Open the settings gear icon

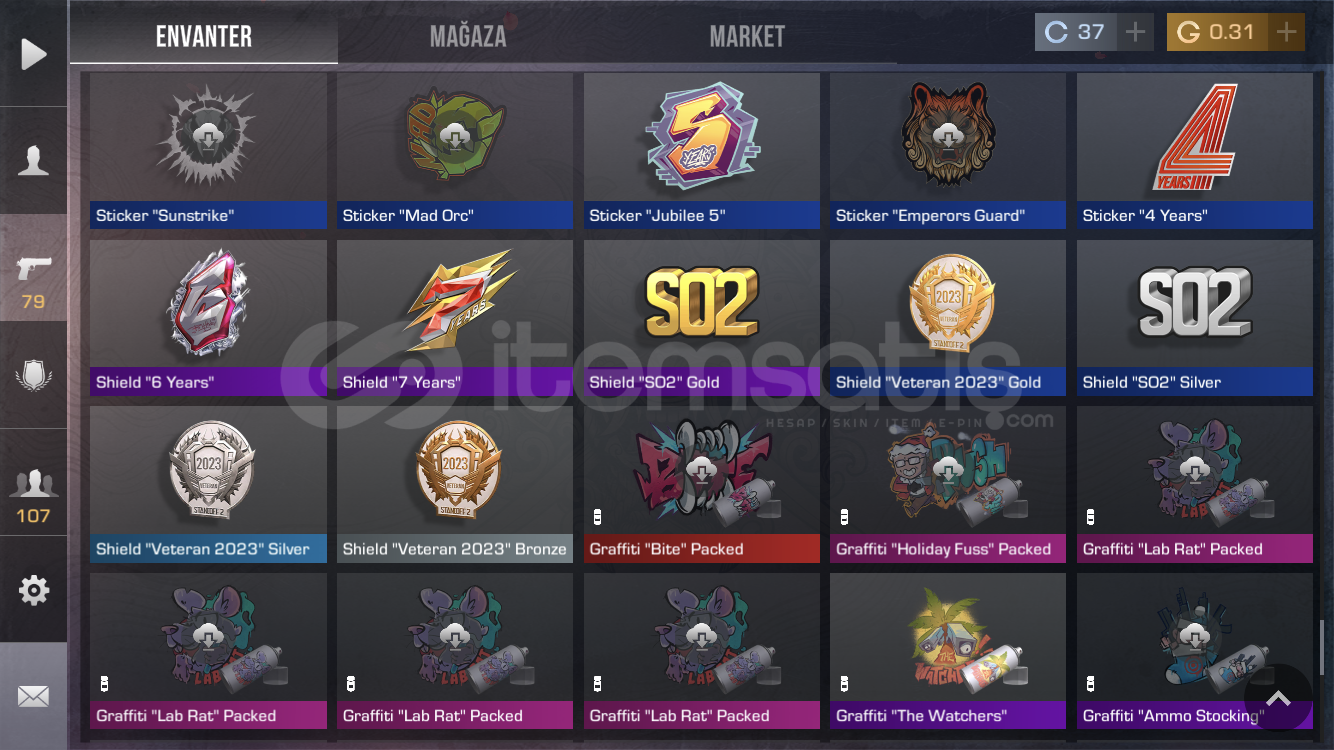[x=34, y=590]
